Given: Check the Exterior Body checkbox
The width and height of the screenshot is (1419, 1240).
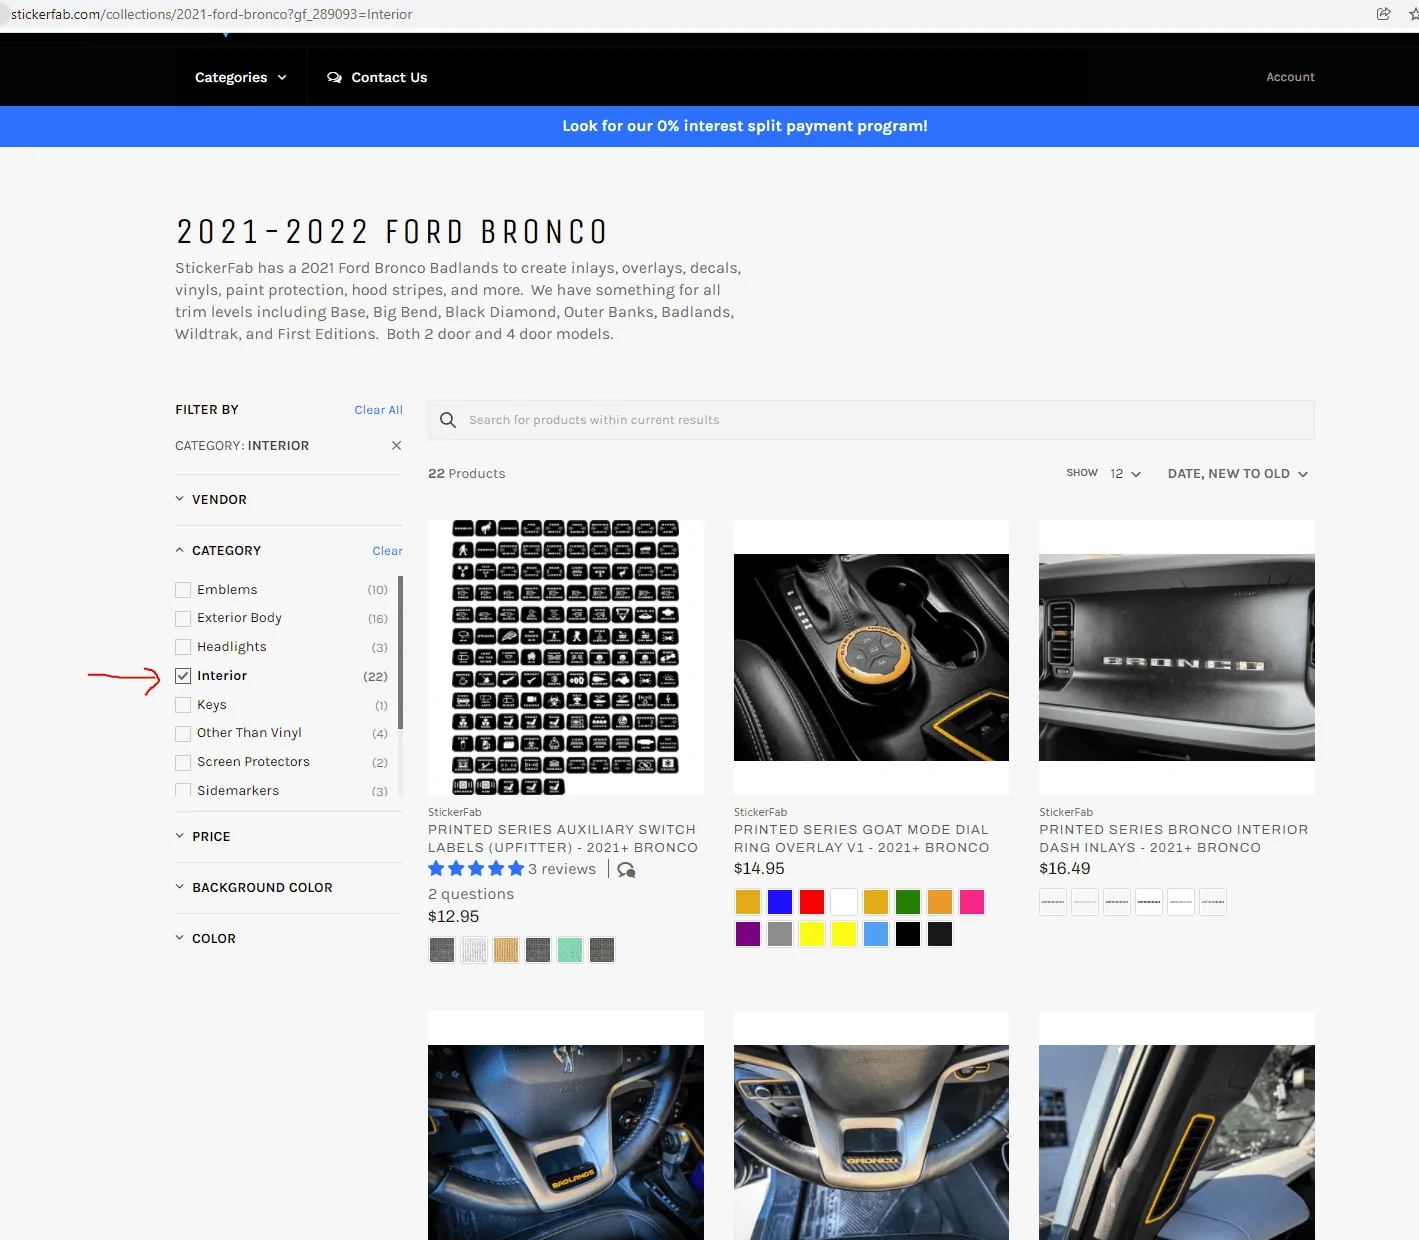Looking at the screenshot, I should tap(183, 618).
